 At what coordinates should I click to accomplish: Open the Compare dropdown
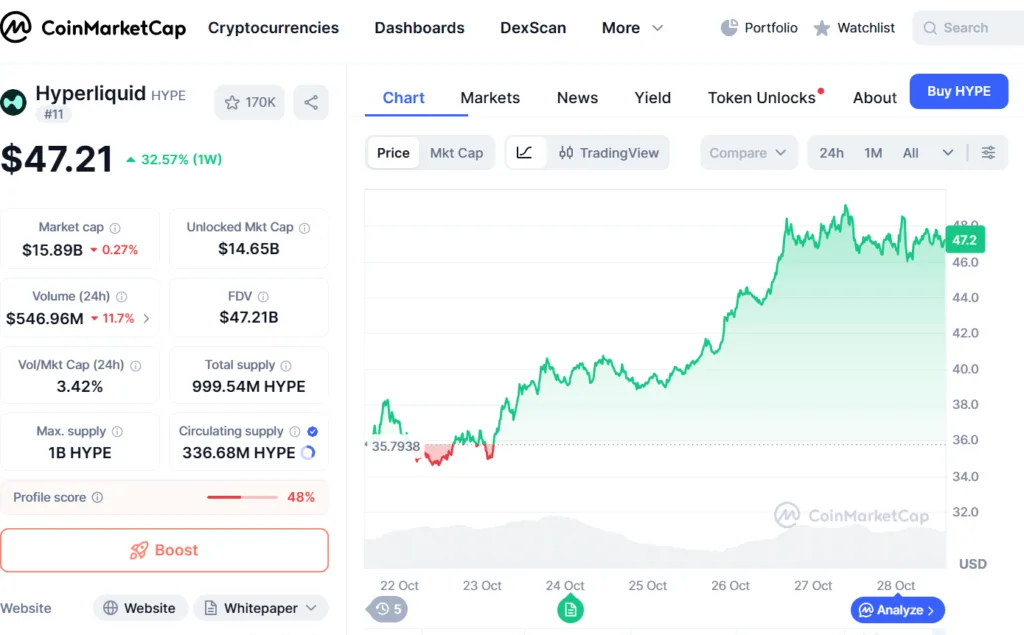click(x=748, y=153)
